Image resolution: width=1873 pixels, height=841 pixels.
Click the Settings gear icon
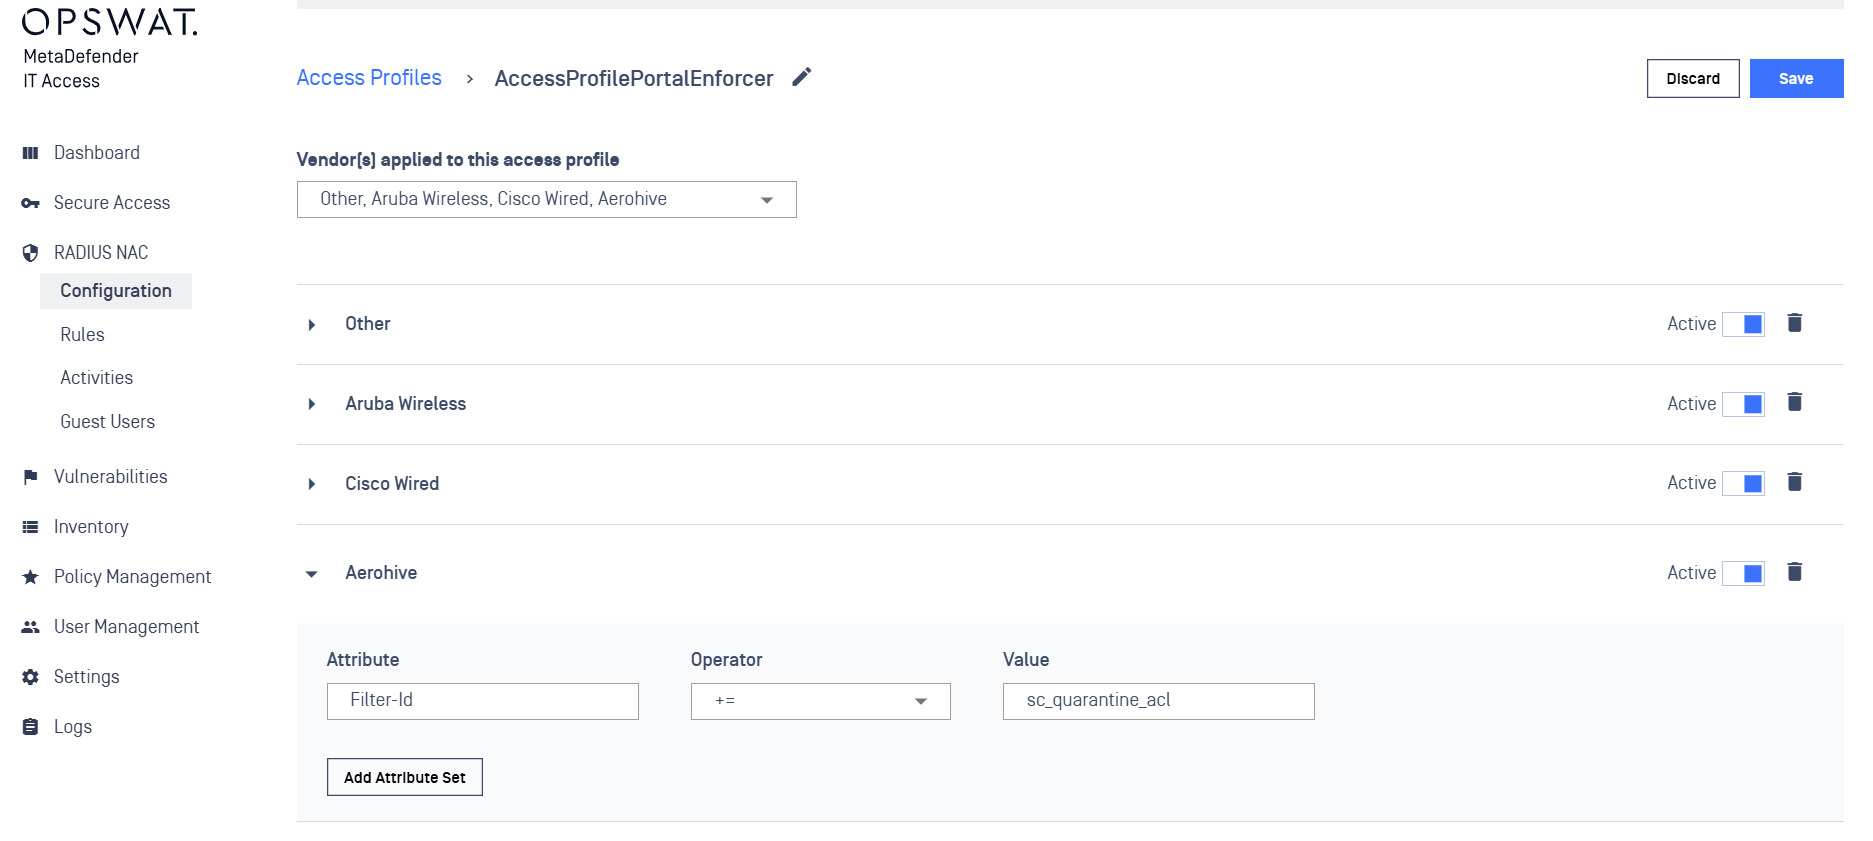(x=30, y=677)
